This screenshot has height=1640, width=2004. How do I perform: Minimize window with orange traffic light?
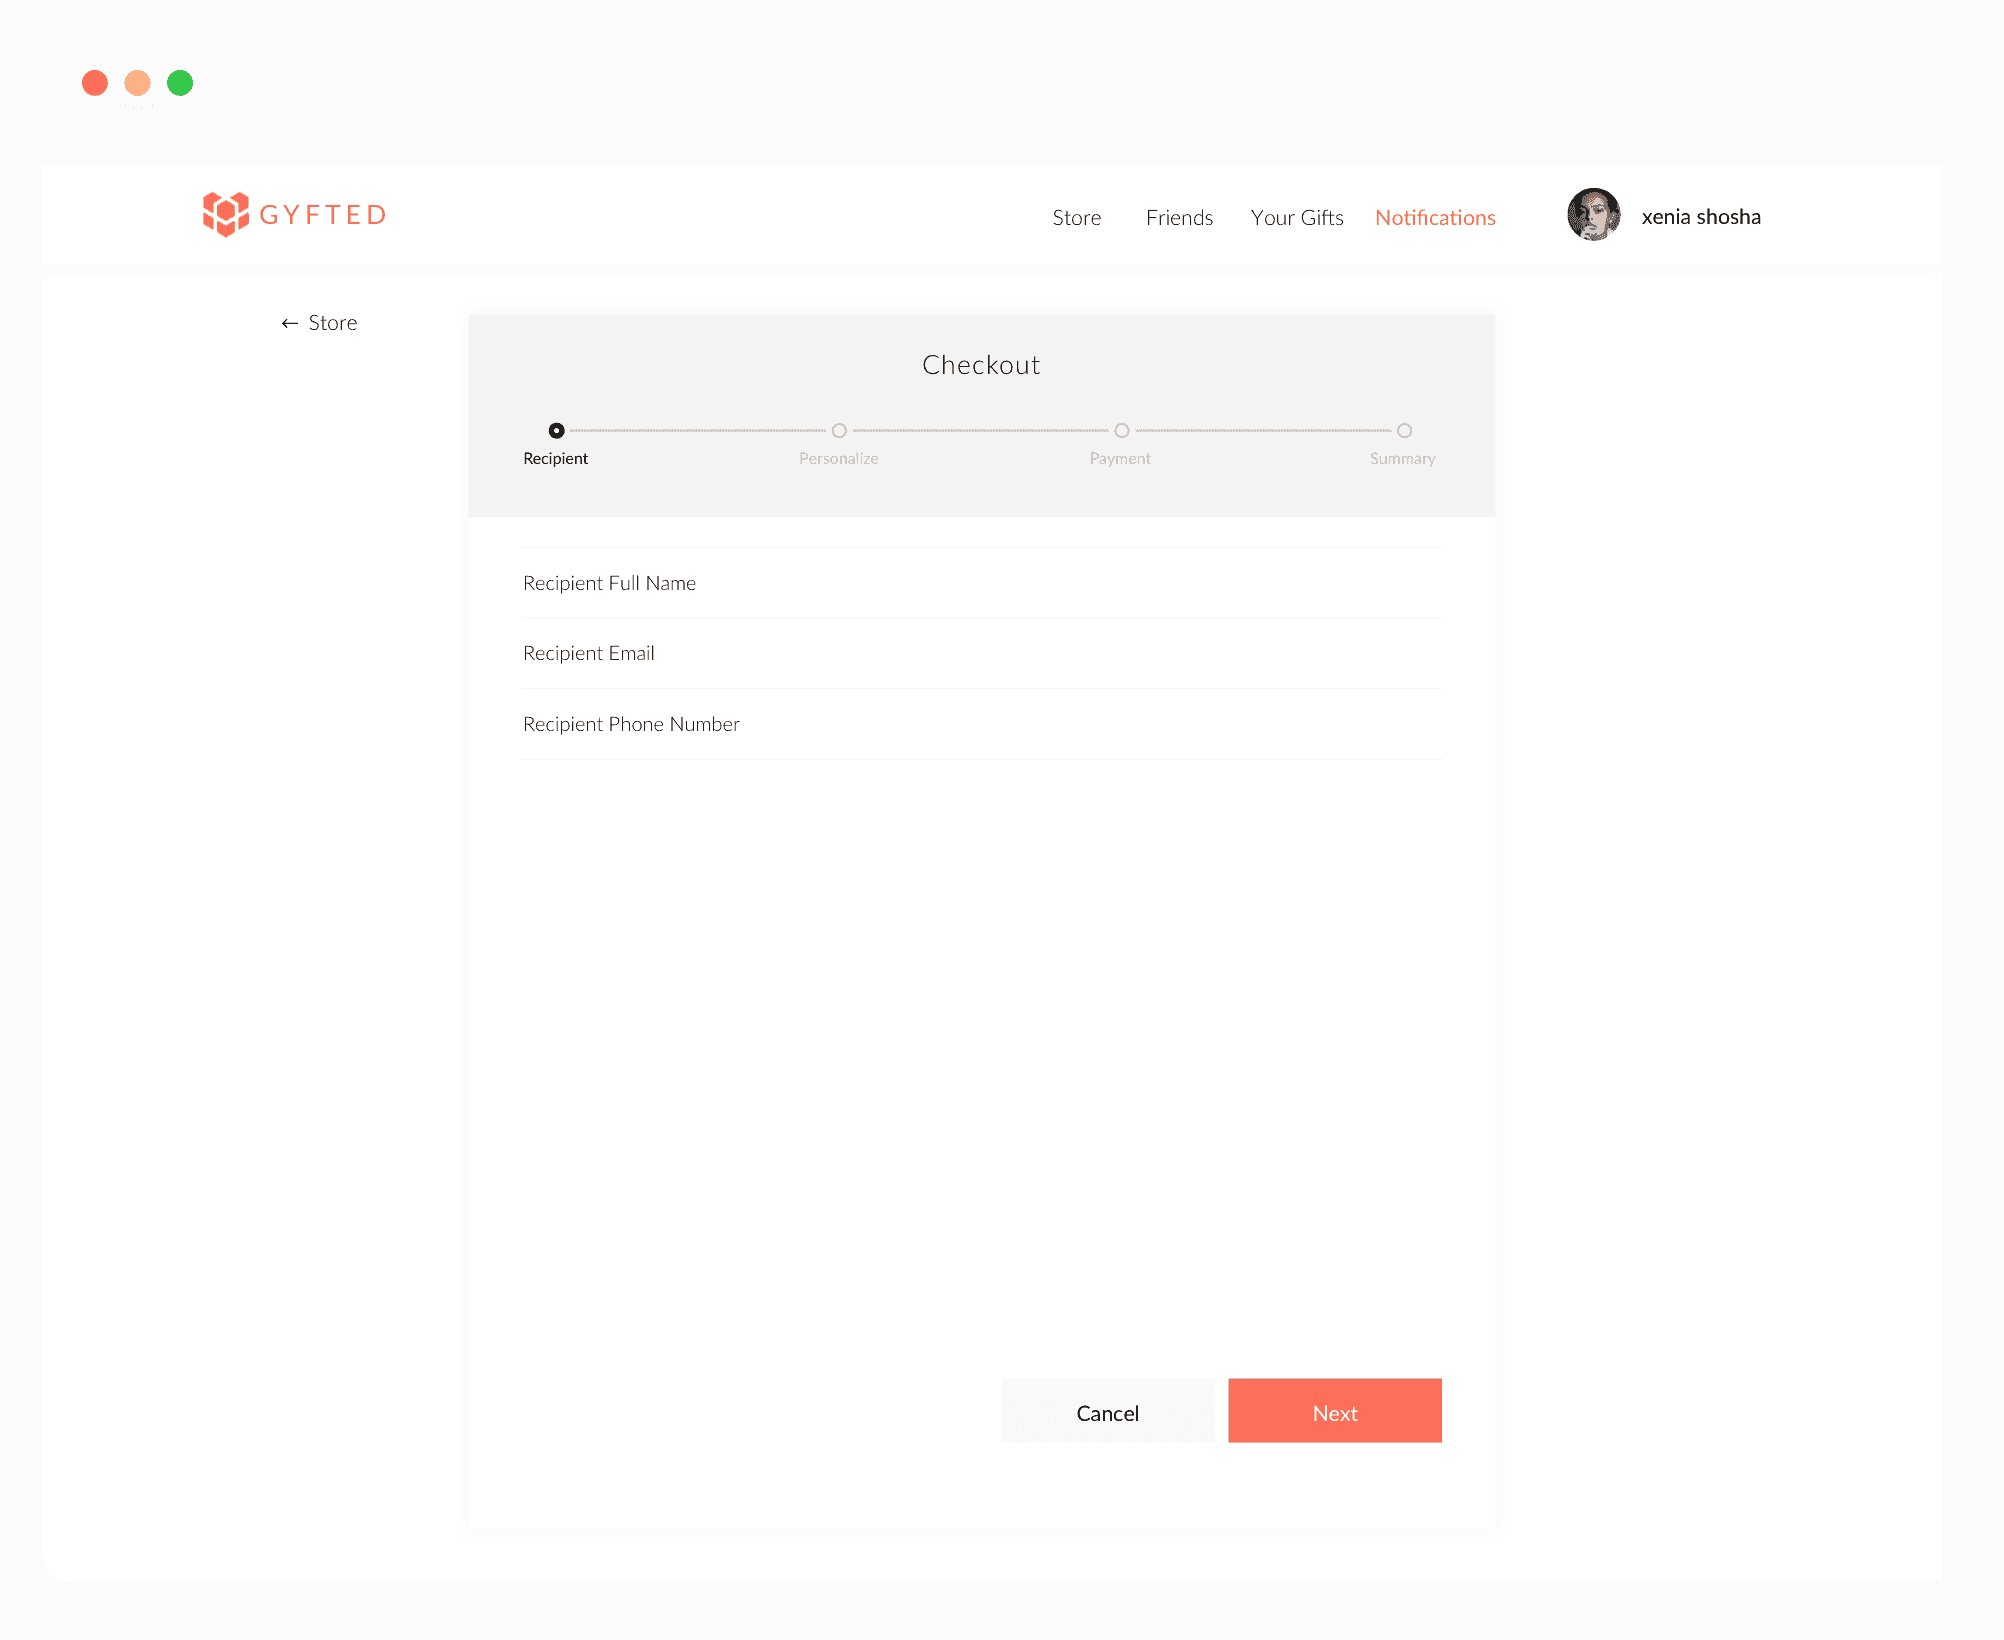click(138, 83)
